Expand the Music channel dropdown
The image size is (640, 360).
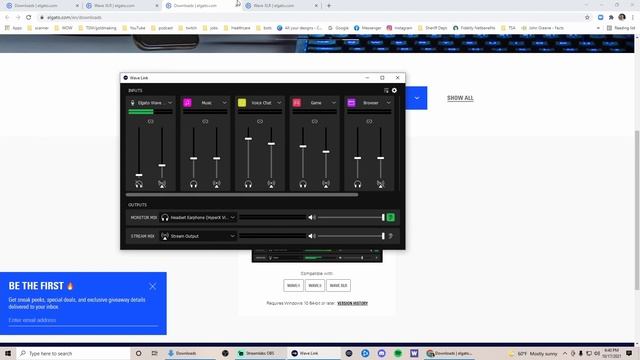pos(224,103)
